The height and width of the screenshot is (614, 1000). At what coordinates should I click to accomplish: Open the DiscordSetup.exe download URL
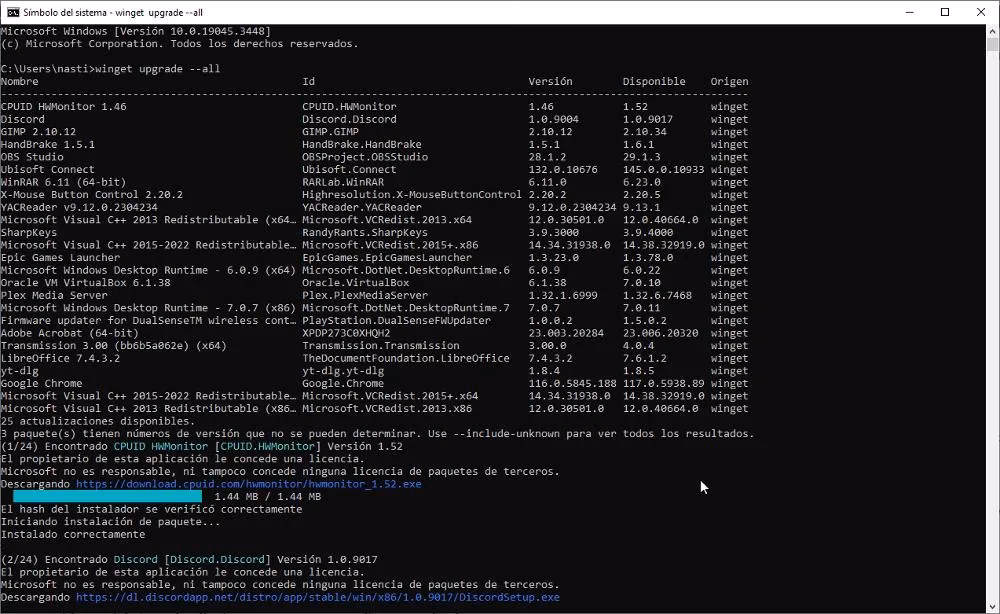318,597
